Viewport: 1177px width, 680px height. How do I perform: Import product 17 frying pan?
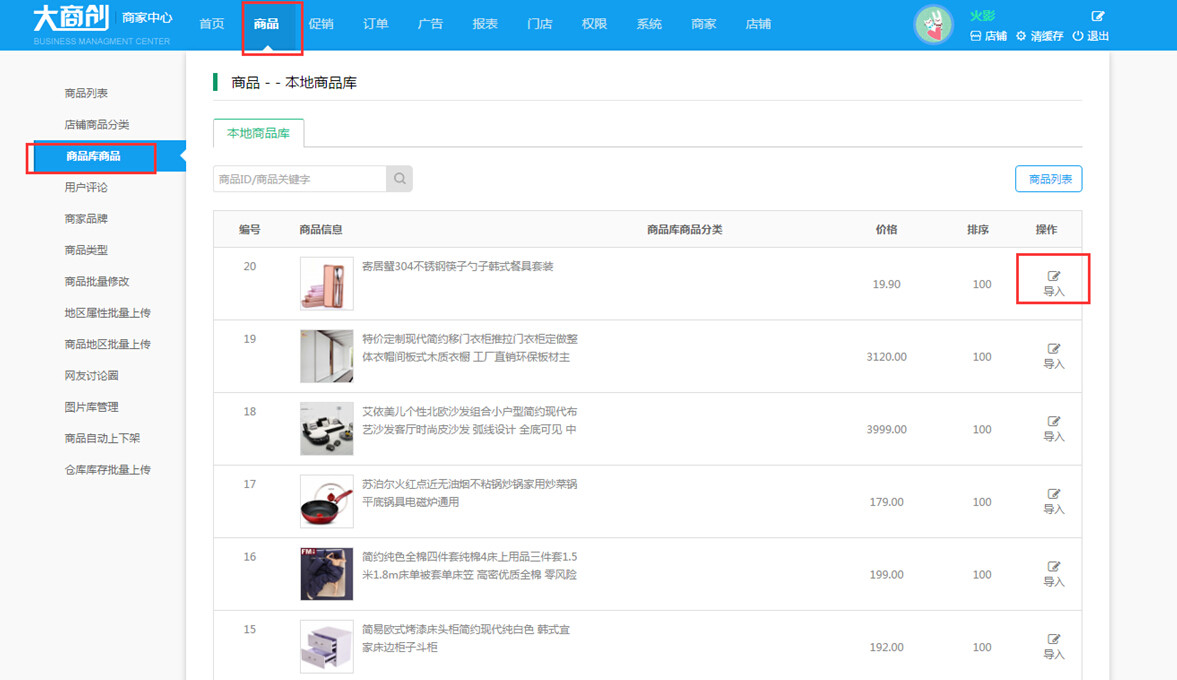pyautogui.click(x=1053, y=495)
